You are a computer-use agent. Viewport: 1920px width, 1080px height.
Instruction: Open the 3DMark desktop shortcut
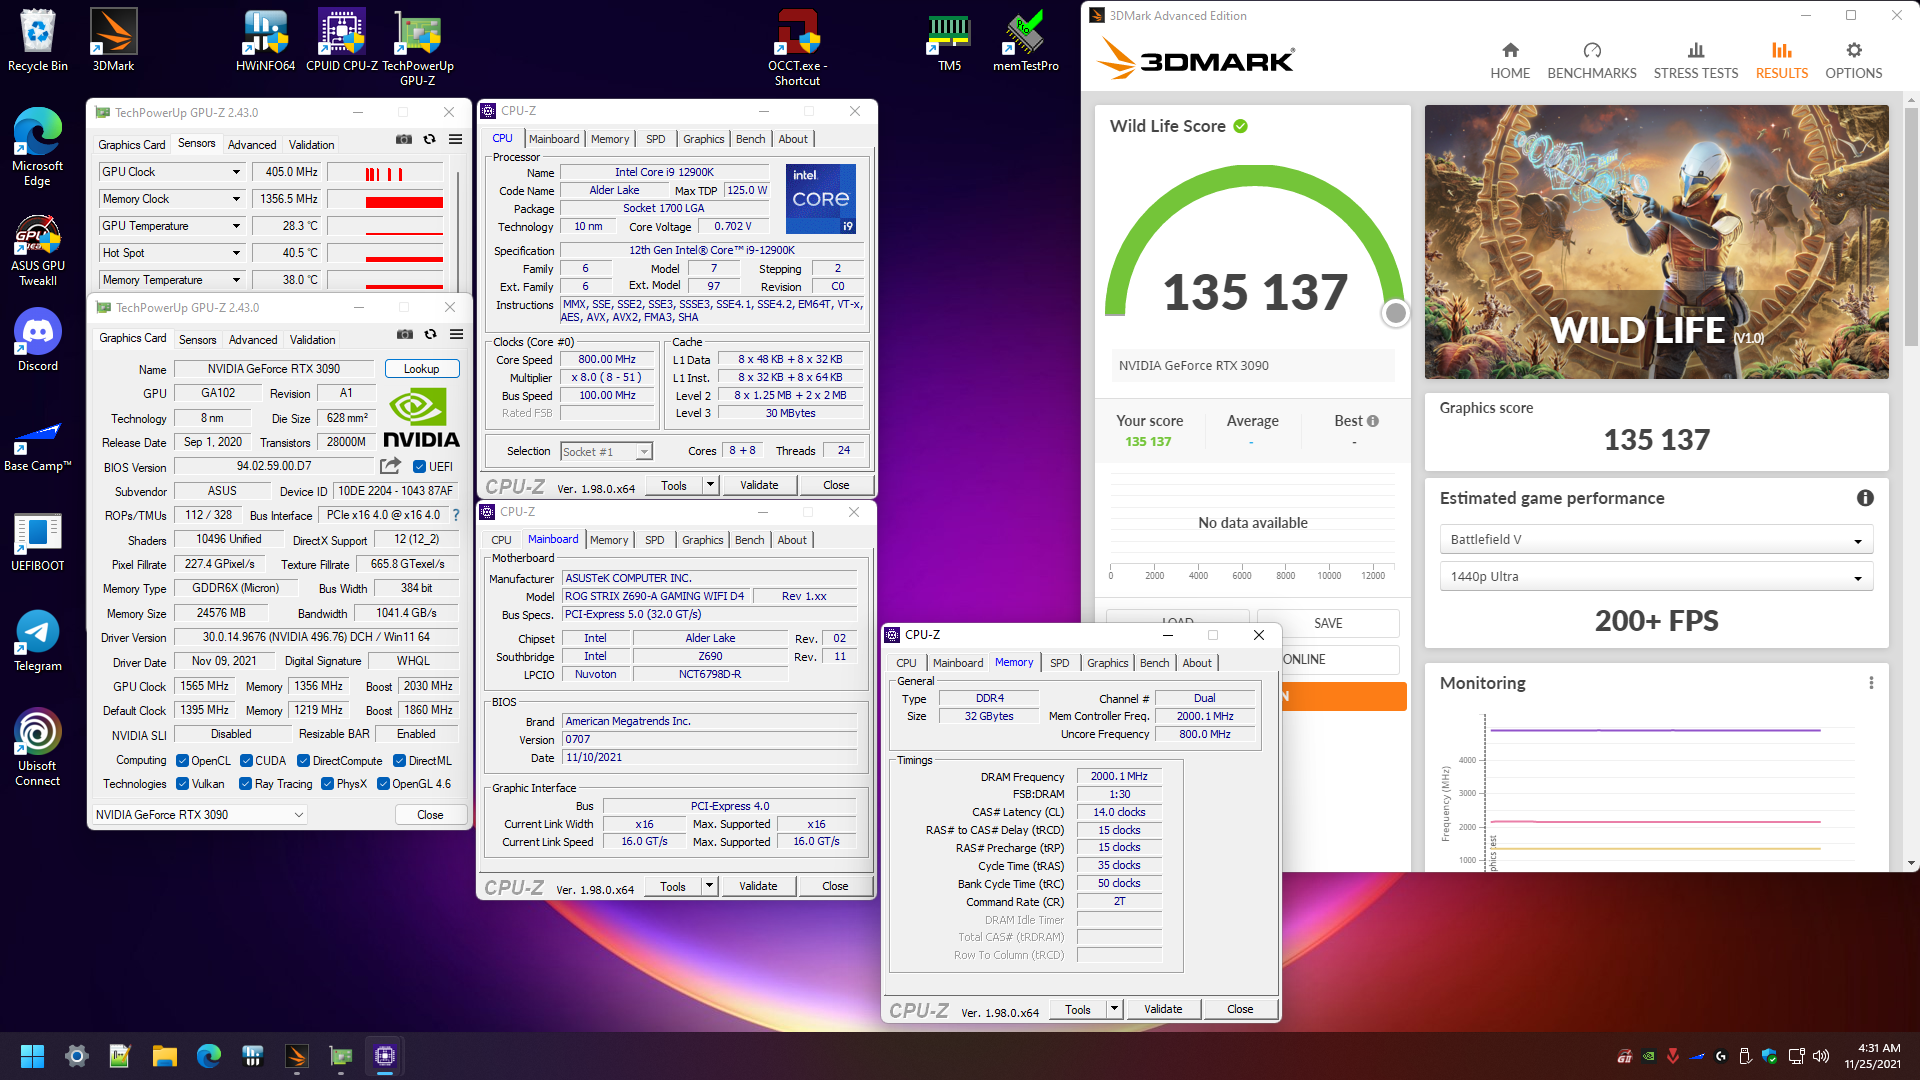113,40
